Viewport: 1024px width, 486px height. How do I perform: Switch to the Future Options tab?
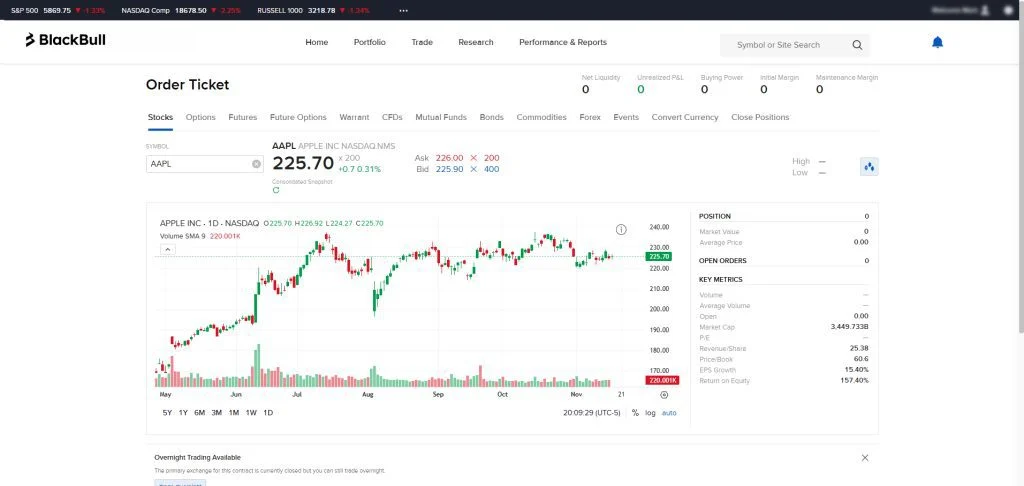(298, 118)
